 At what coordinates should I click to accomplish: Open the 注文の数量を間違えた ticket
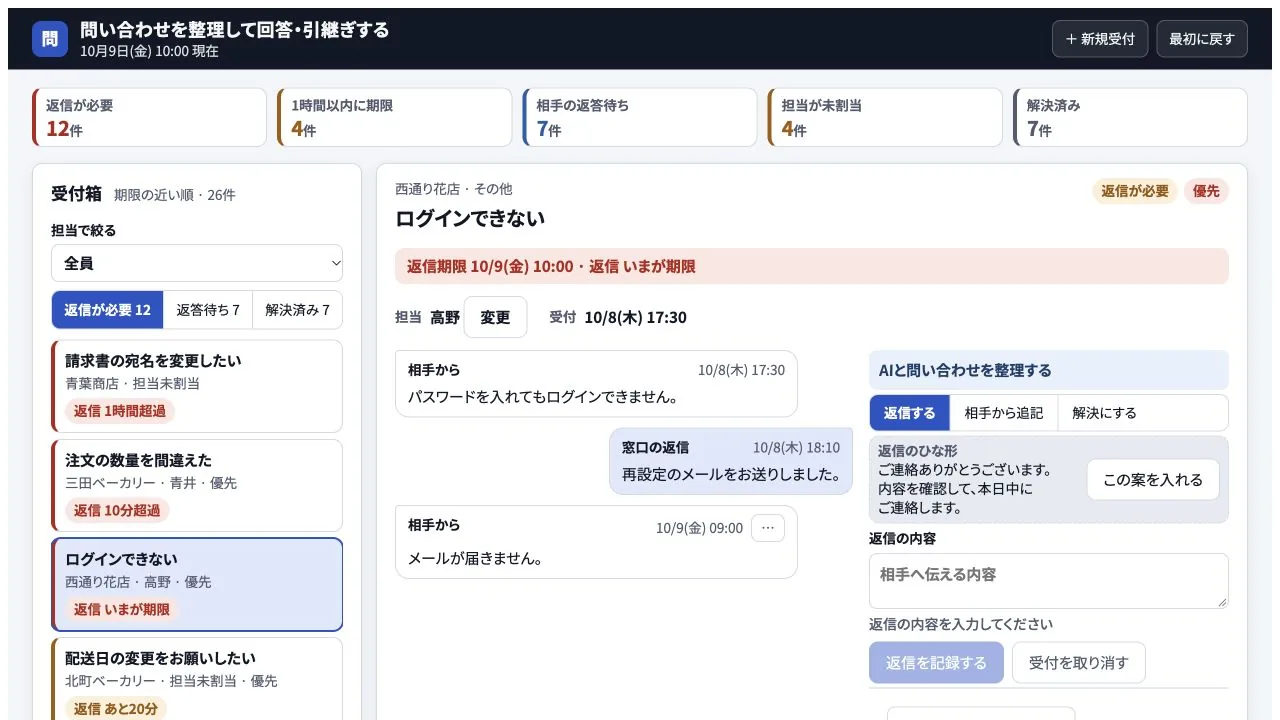pyautogui.click(x=197, y=485)
